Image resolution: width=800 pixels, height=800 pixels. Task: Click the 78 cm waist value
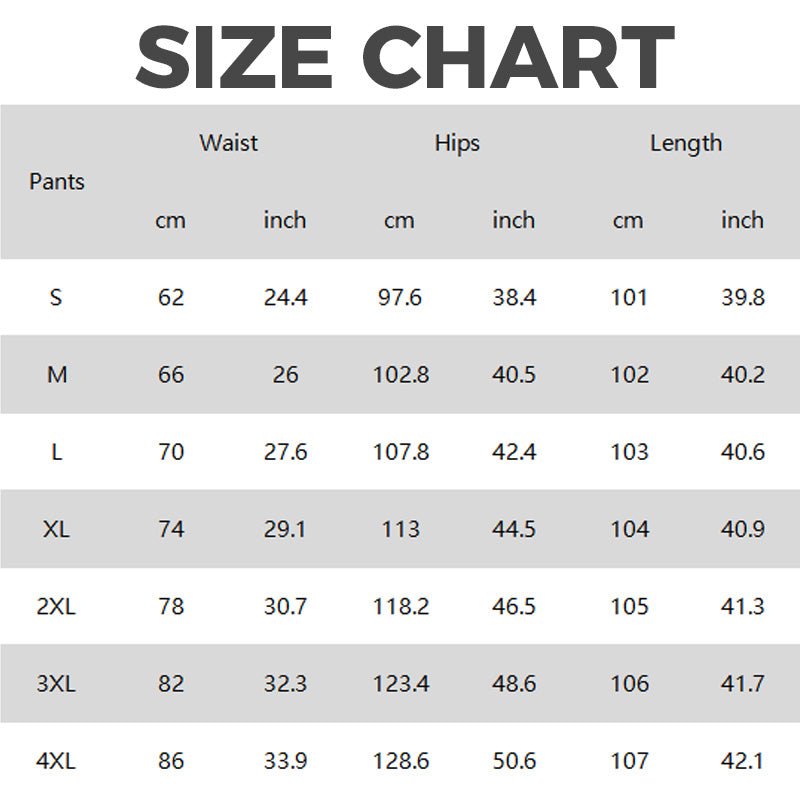pos(171,607)
